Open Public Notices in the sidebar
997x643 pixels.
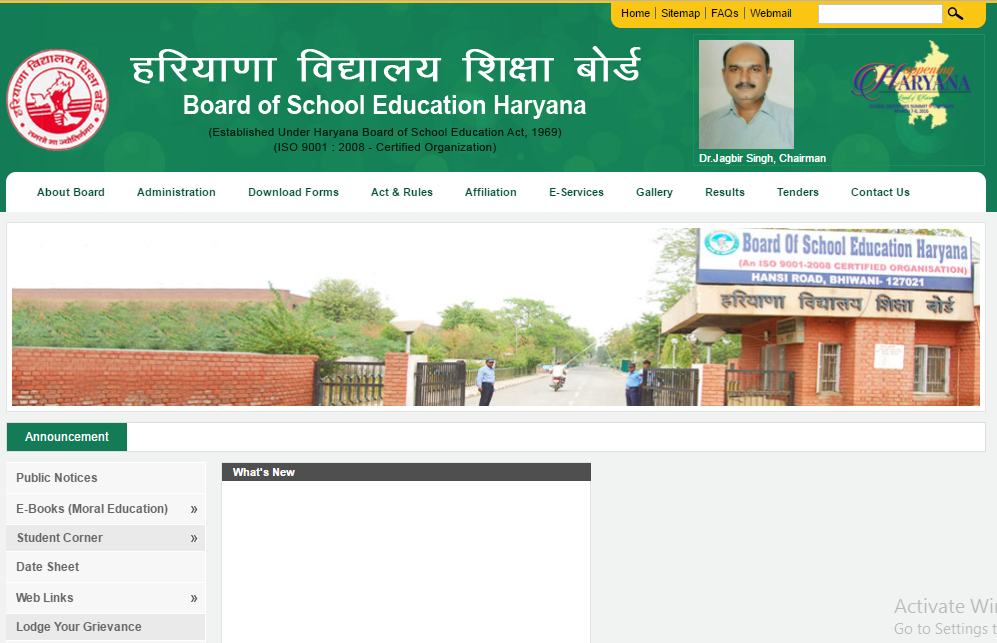[106, 478]
